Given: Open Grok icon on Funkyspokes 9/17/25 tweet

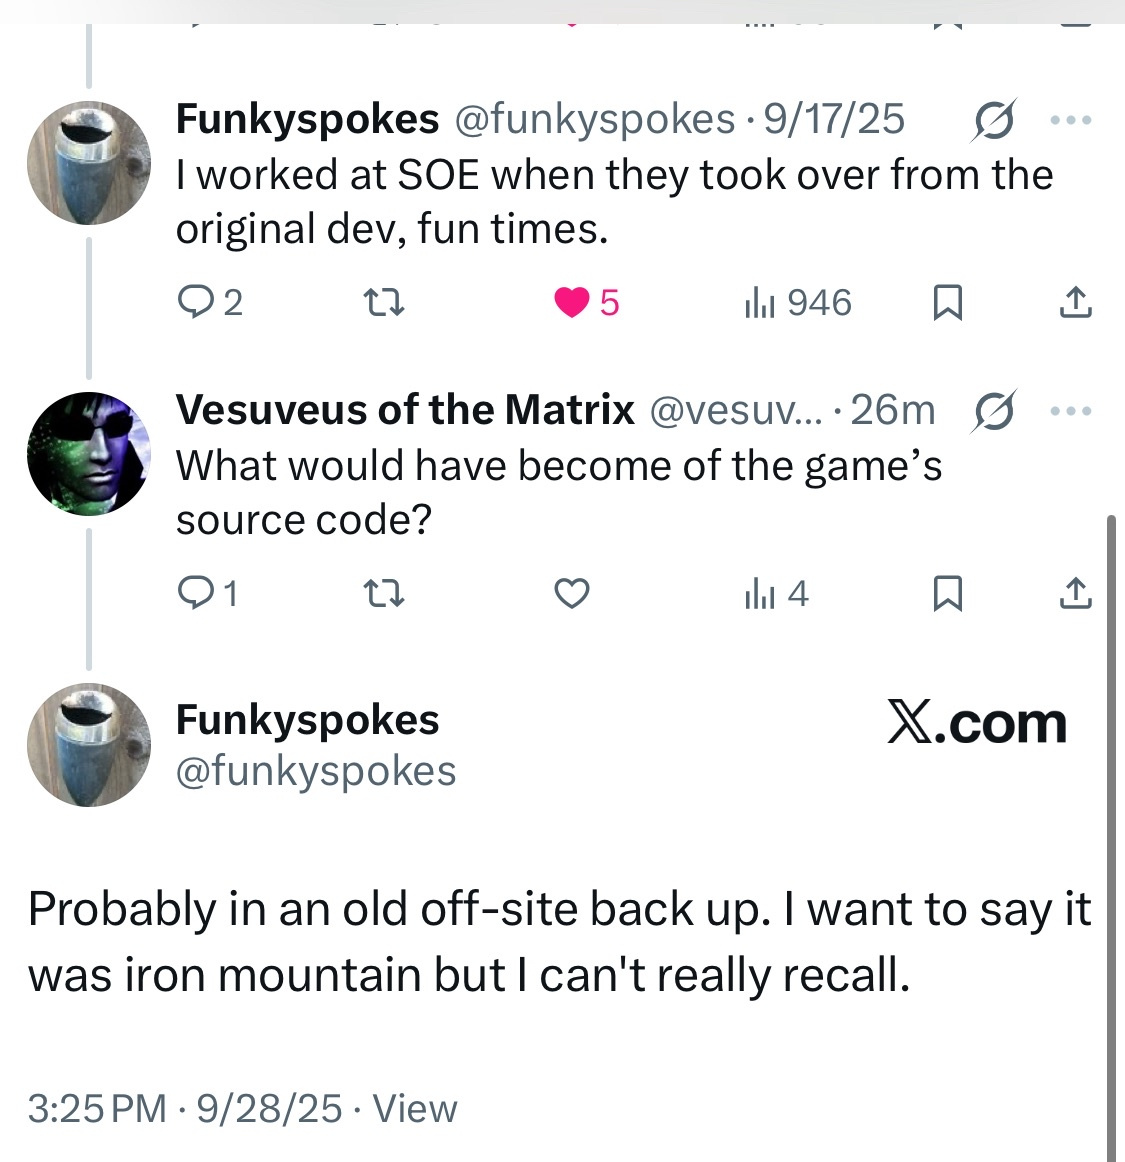Looking at the screenshot, I should 994,119.
